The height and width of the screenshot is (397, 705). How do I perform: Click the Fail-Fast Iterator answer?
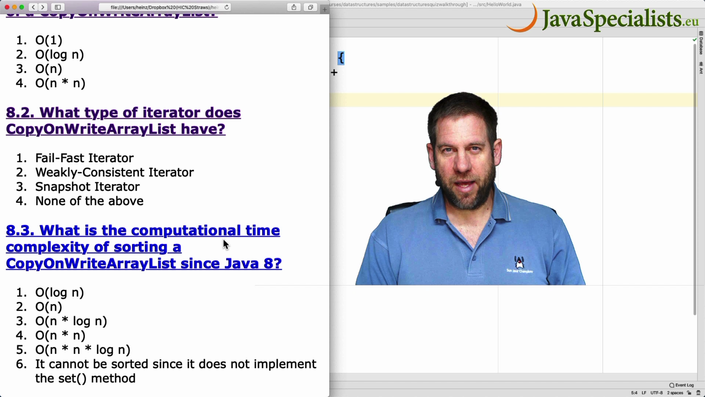(85, 158)
